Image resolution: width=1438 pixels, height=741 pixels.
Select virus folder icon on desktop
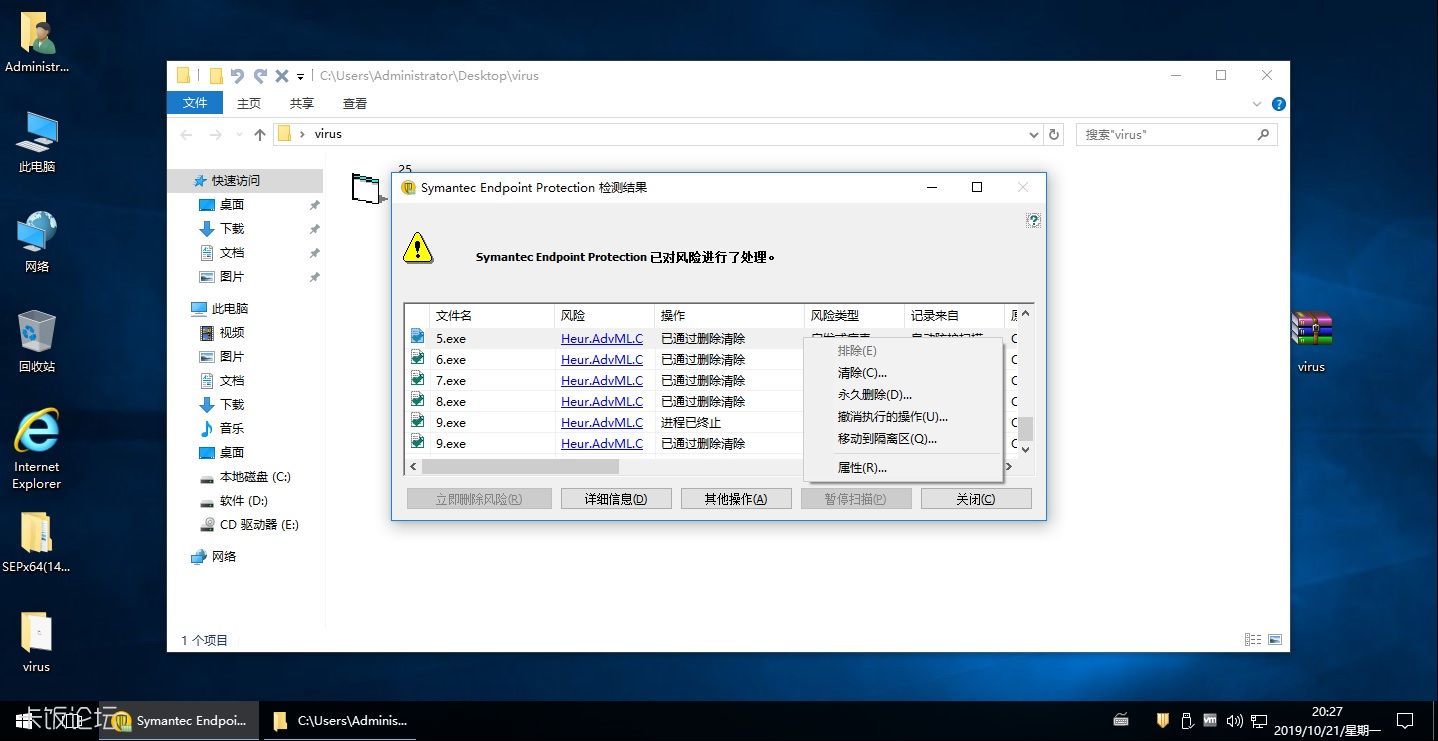(x=37, y=643)
